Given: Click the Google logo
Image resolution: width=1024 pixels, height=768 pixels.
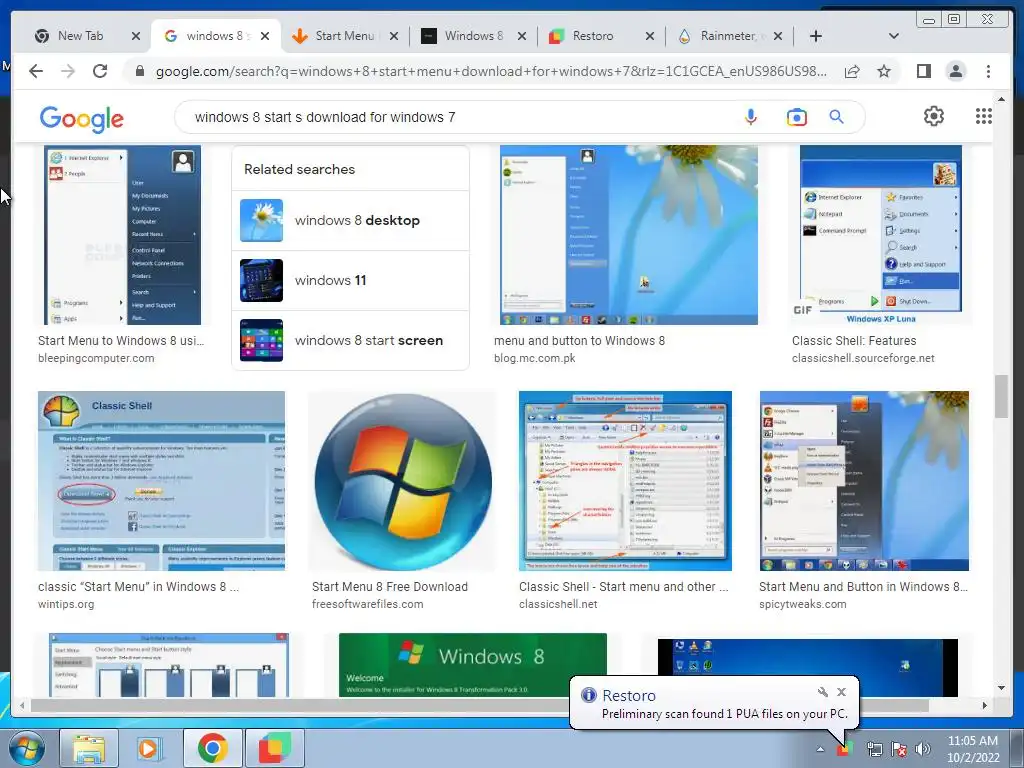Looking at the screenshot, I should [x=82, y=119].
